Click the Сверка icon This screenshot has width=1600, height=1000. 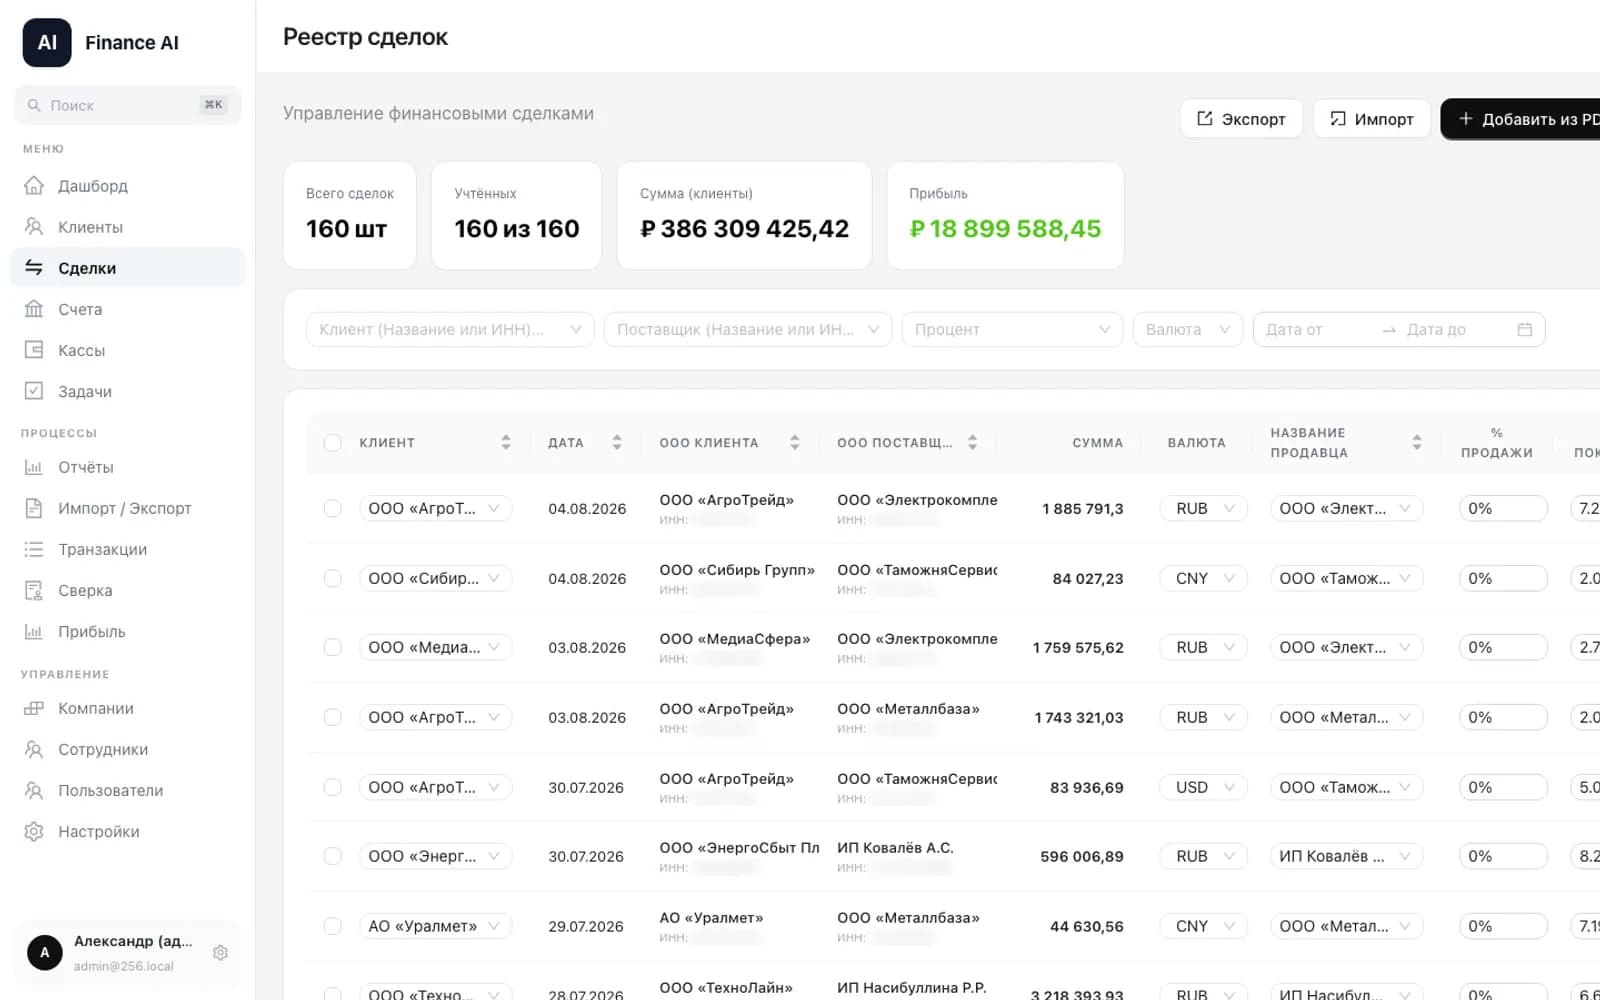tap(34, 590)
